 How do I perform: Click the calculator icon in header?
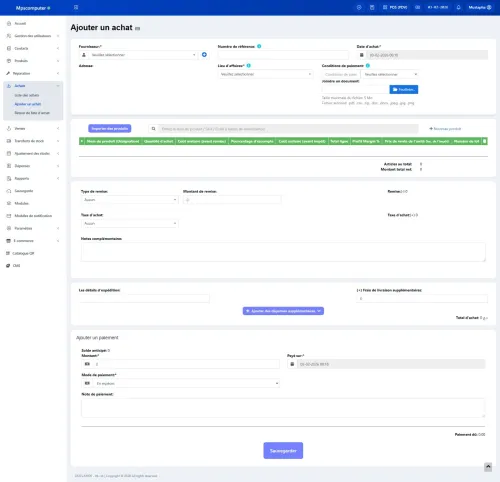372,7
